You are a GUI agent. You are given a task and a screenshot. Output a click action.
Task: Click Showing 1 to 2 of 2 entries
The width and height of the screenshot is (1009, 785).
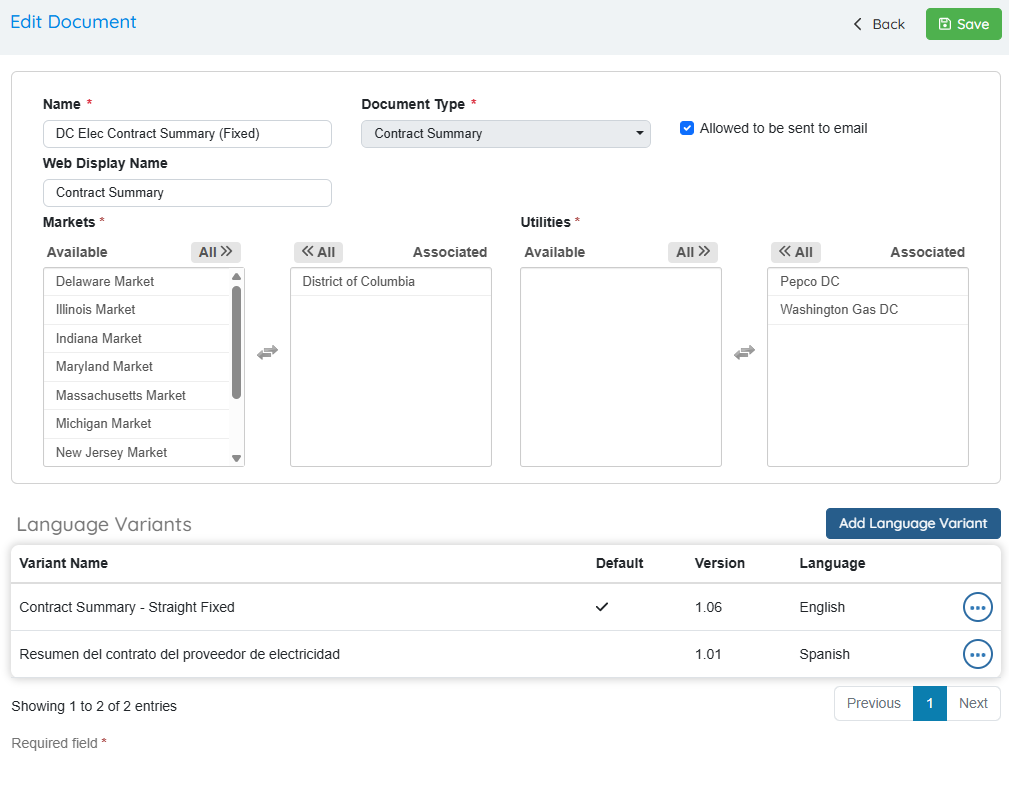(x=94, y=706)
